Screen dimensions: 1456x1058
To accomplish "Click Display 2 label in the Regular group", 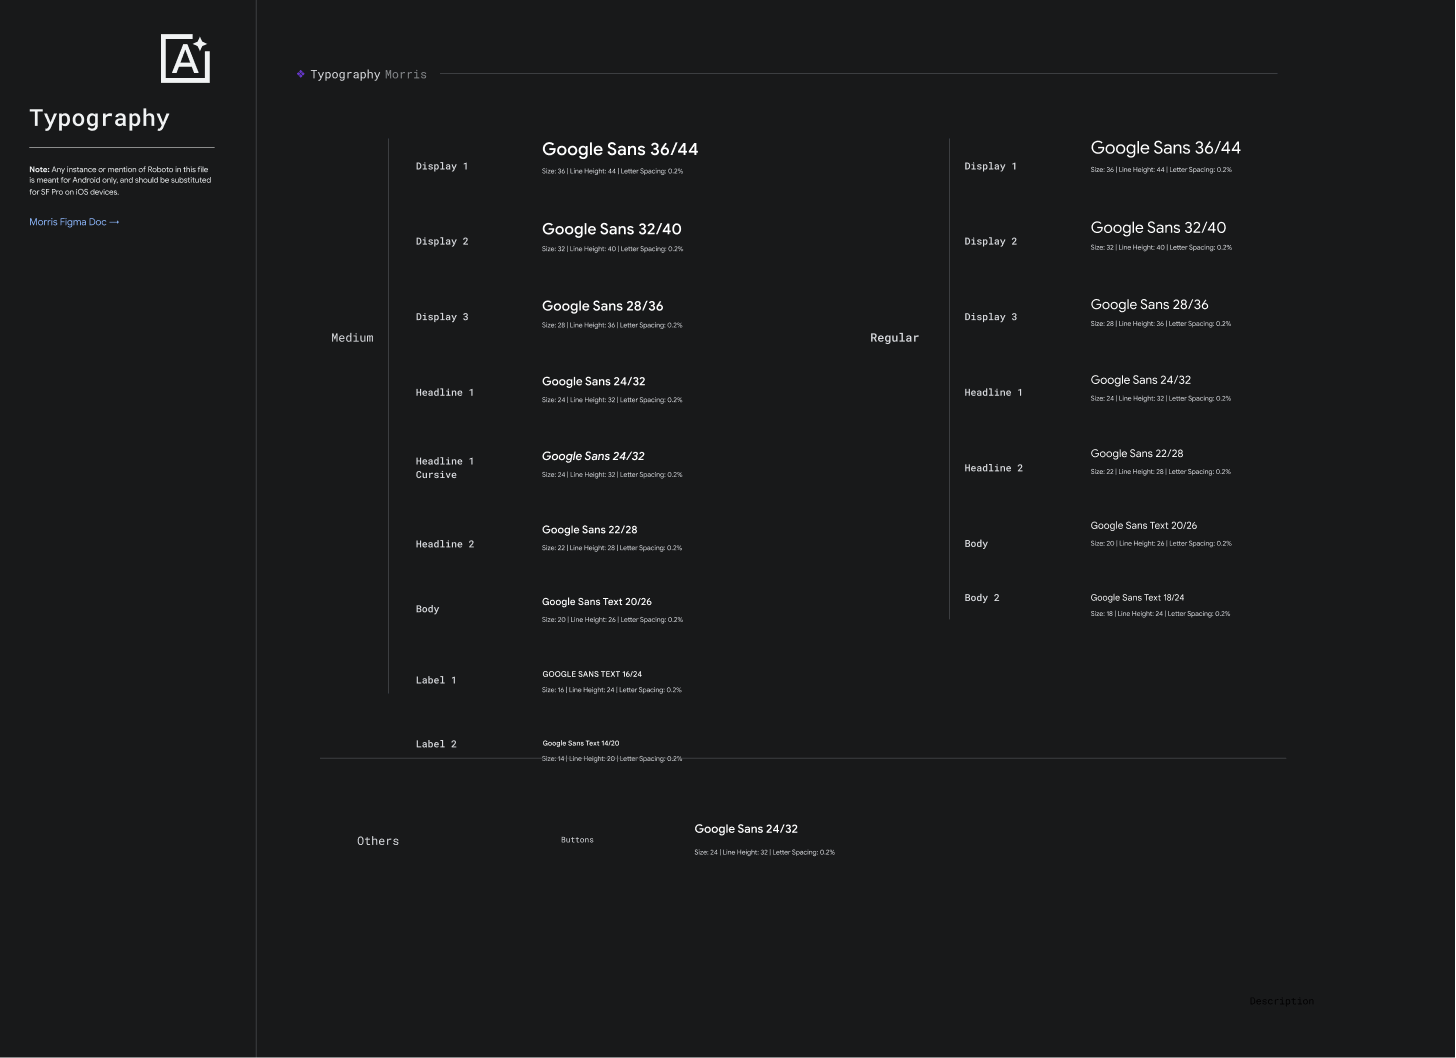I will pyautogui.click(x=990, y=241).
